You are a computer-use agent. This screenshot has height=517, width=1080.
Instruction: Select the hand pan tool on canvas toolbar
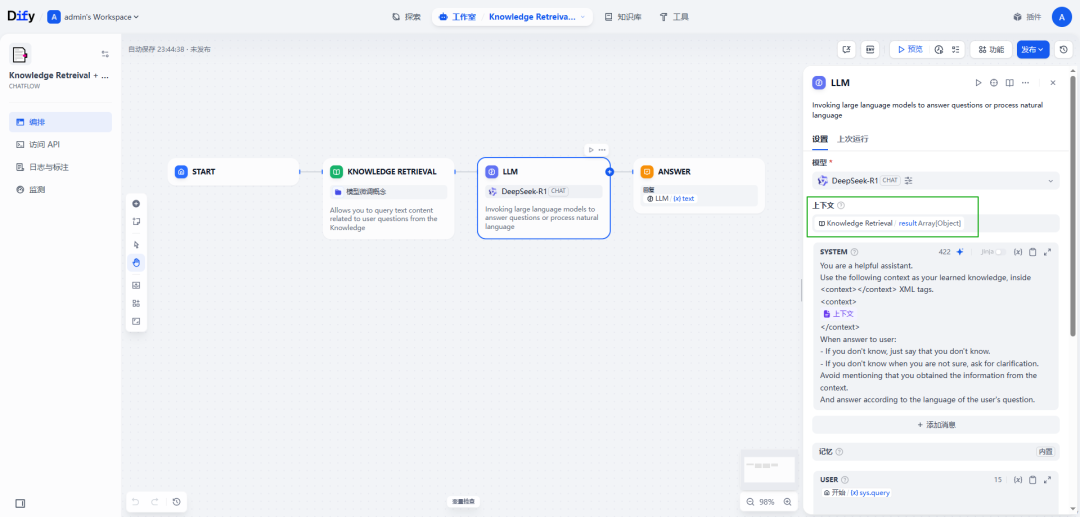click(136, 263)
